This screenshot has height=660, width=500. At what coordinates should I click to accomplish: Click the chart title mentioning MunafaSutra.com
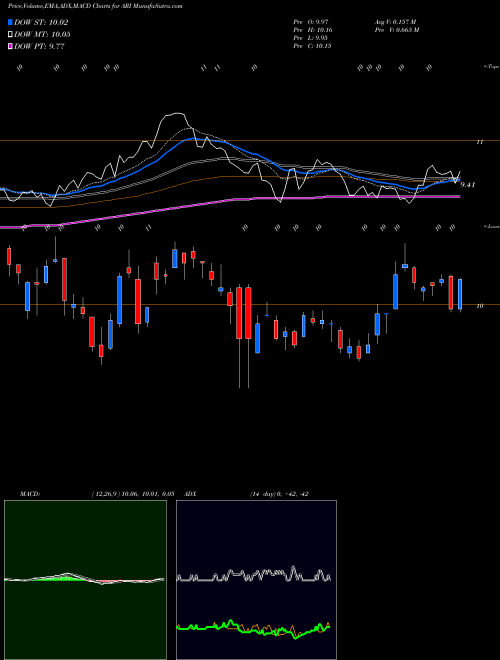[x=95, y=7]
